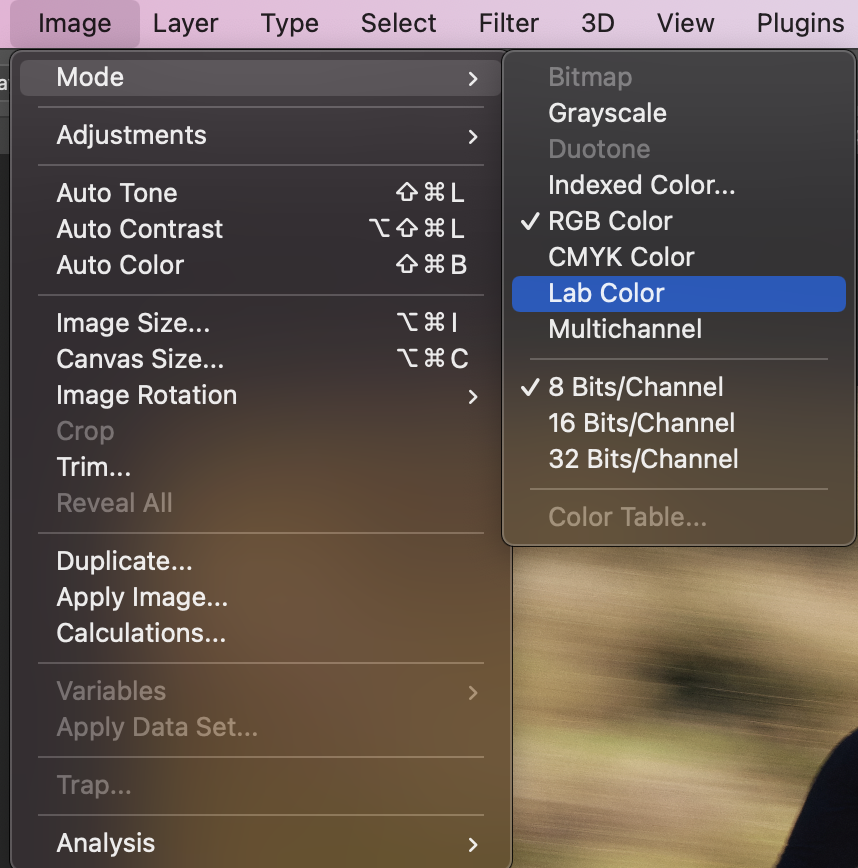This screenshot has height=868, width=858.
Task: Switch image mode to CMYK Color
Action: coord(679,257)
